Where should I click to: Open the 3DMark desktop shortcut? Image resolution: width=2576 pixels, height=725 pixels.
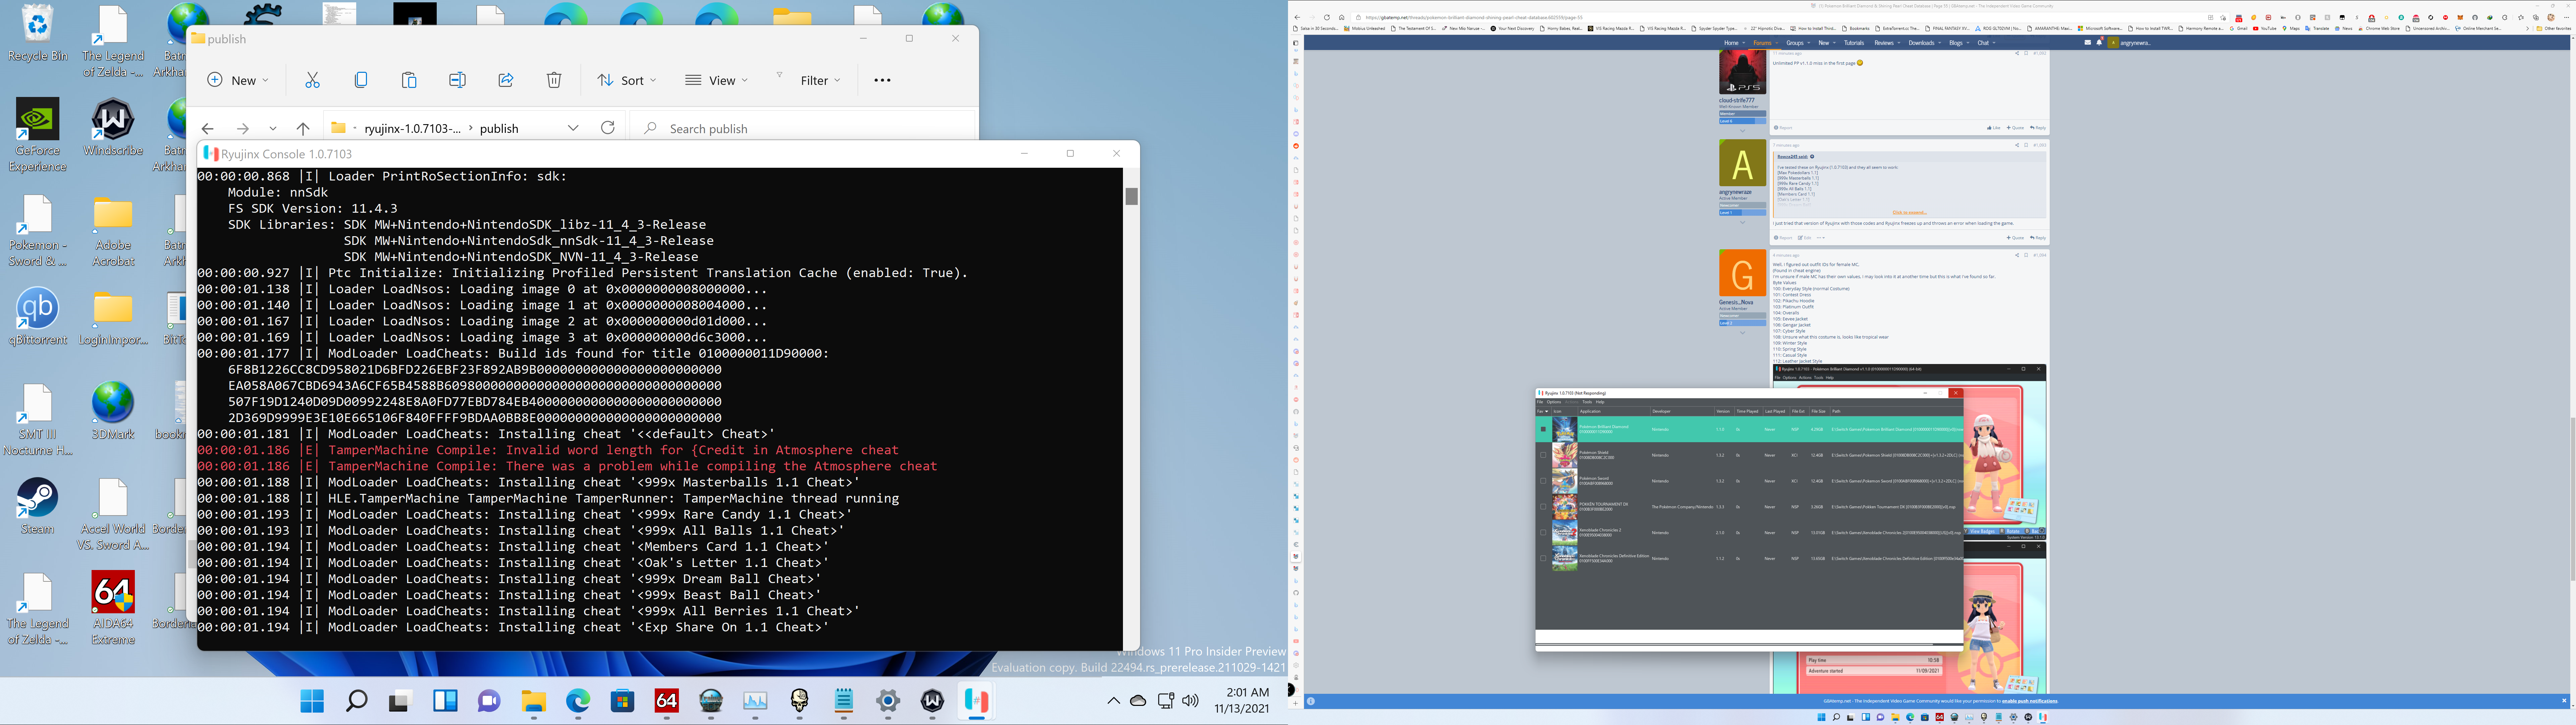113,411
